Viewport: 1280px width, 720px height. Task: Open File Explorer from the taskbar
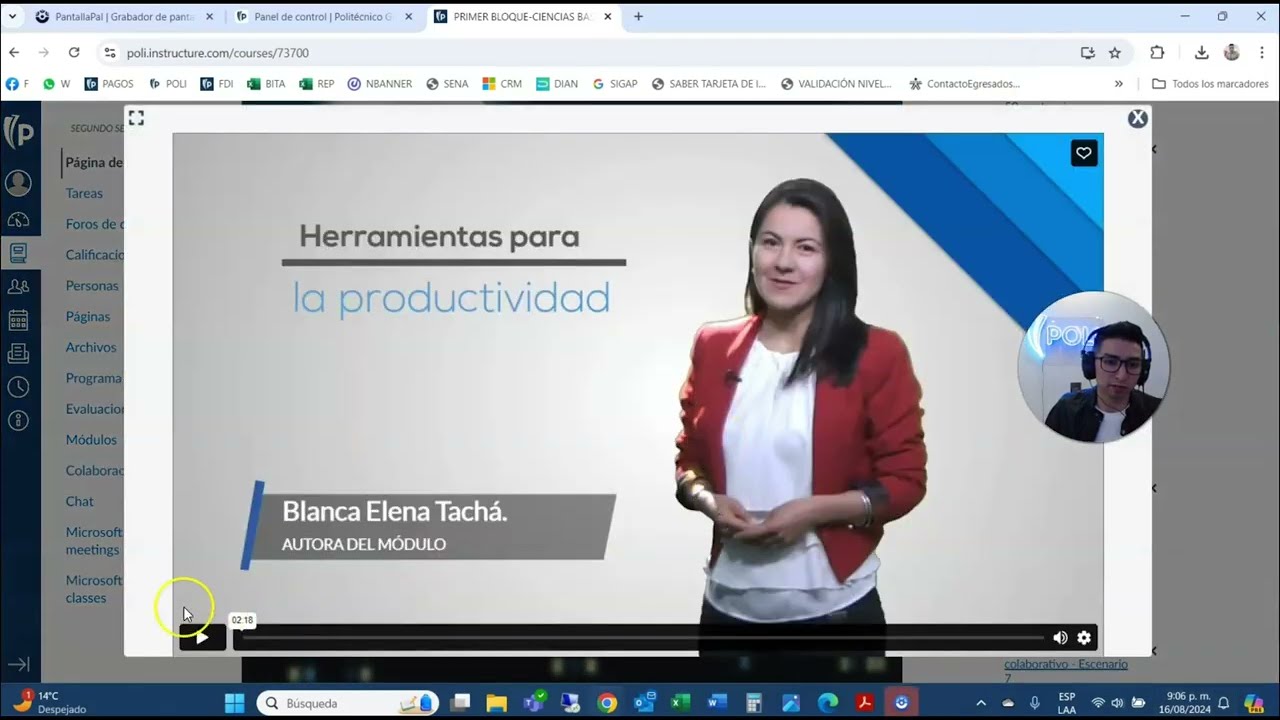click(497, 703)
